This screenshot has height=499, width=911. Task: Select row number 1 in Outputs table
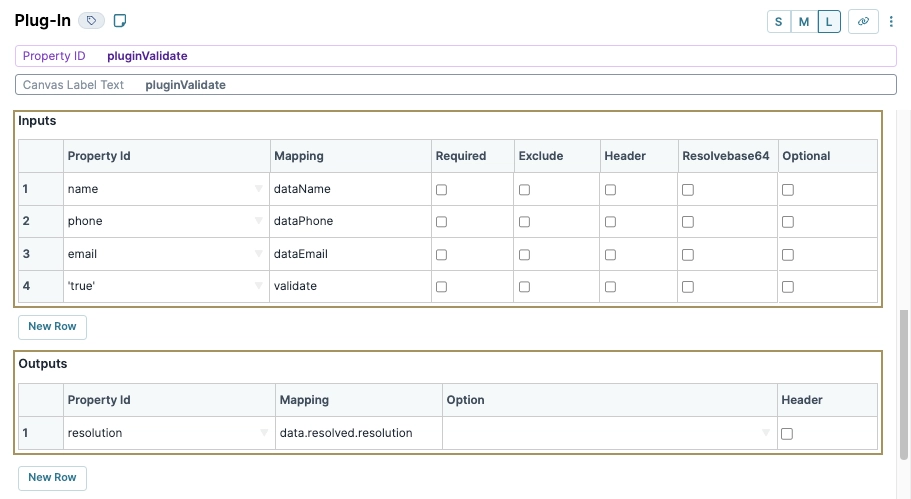(41, 433)
